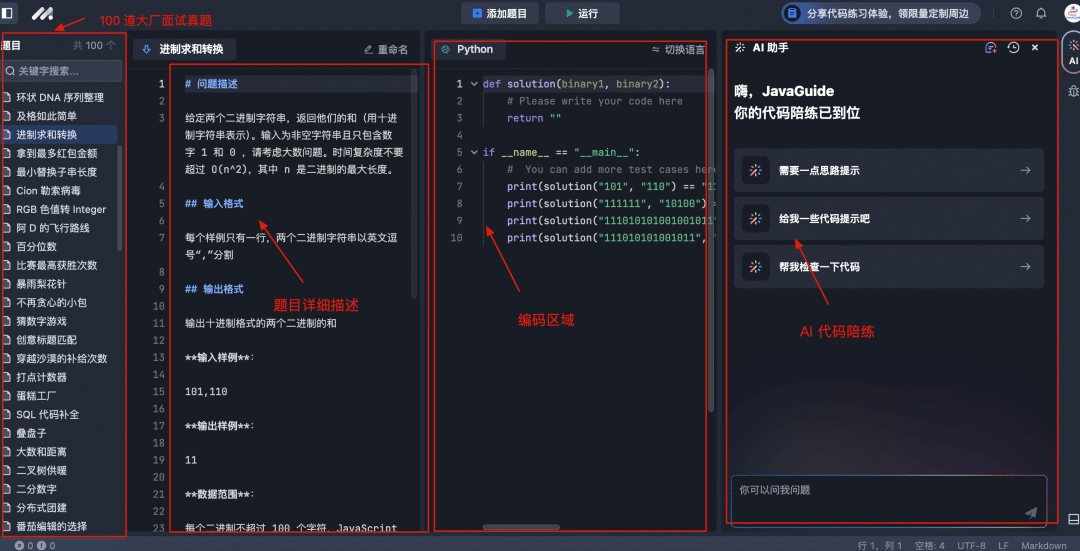
Task: Click file icon of 穿越沙漠的补给次数
Action: [7, 358]
